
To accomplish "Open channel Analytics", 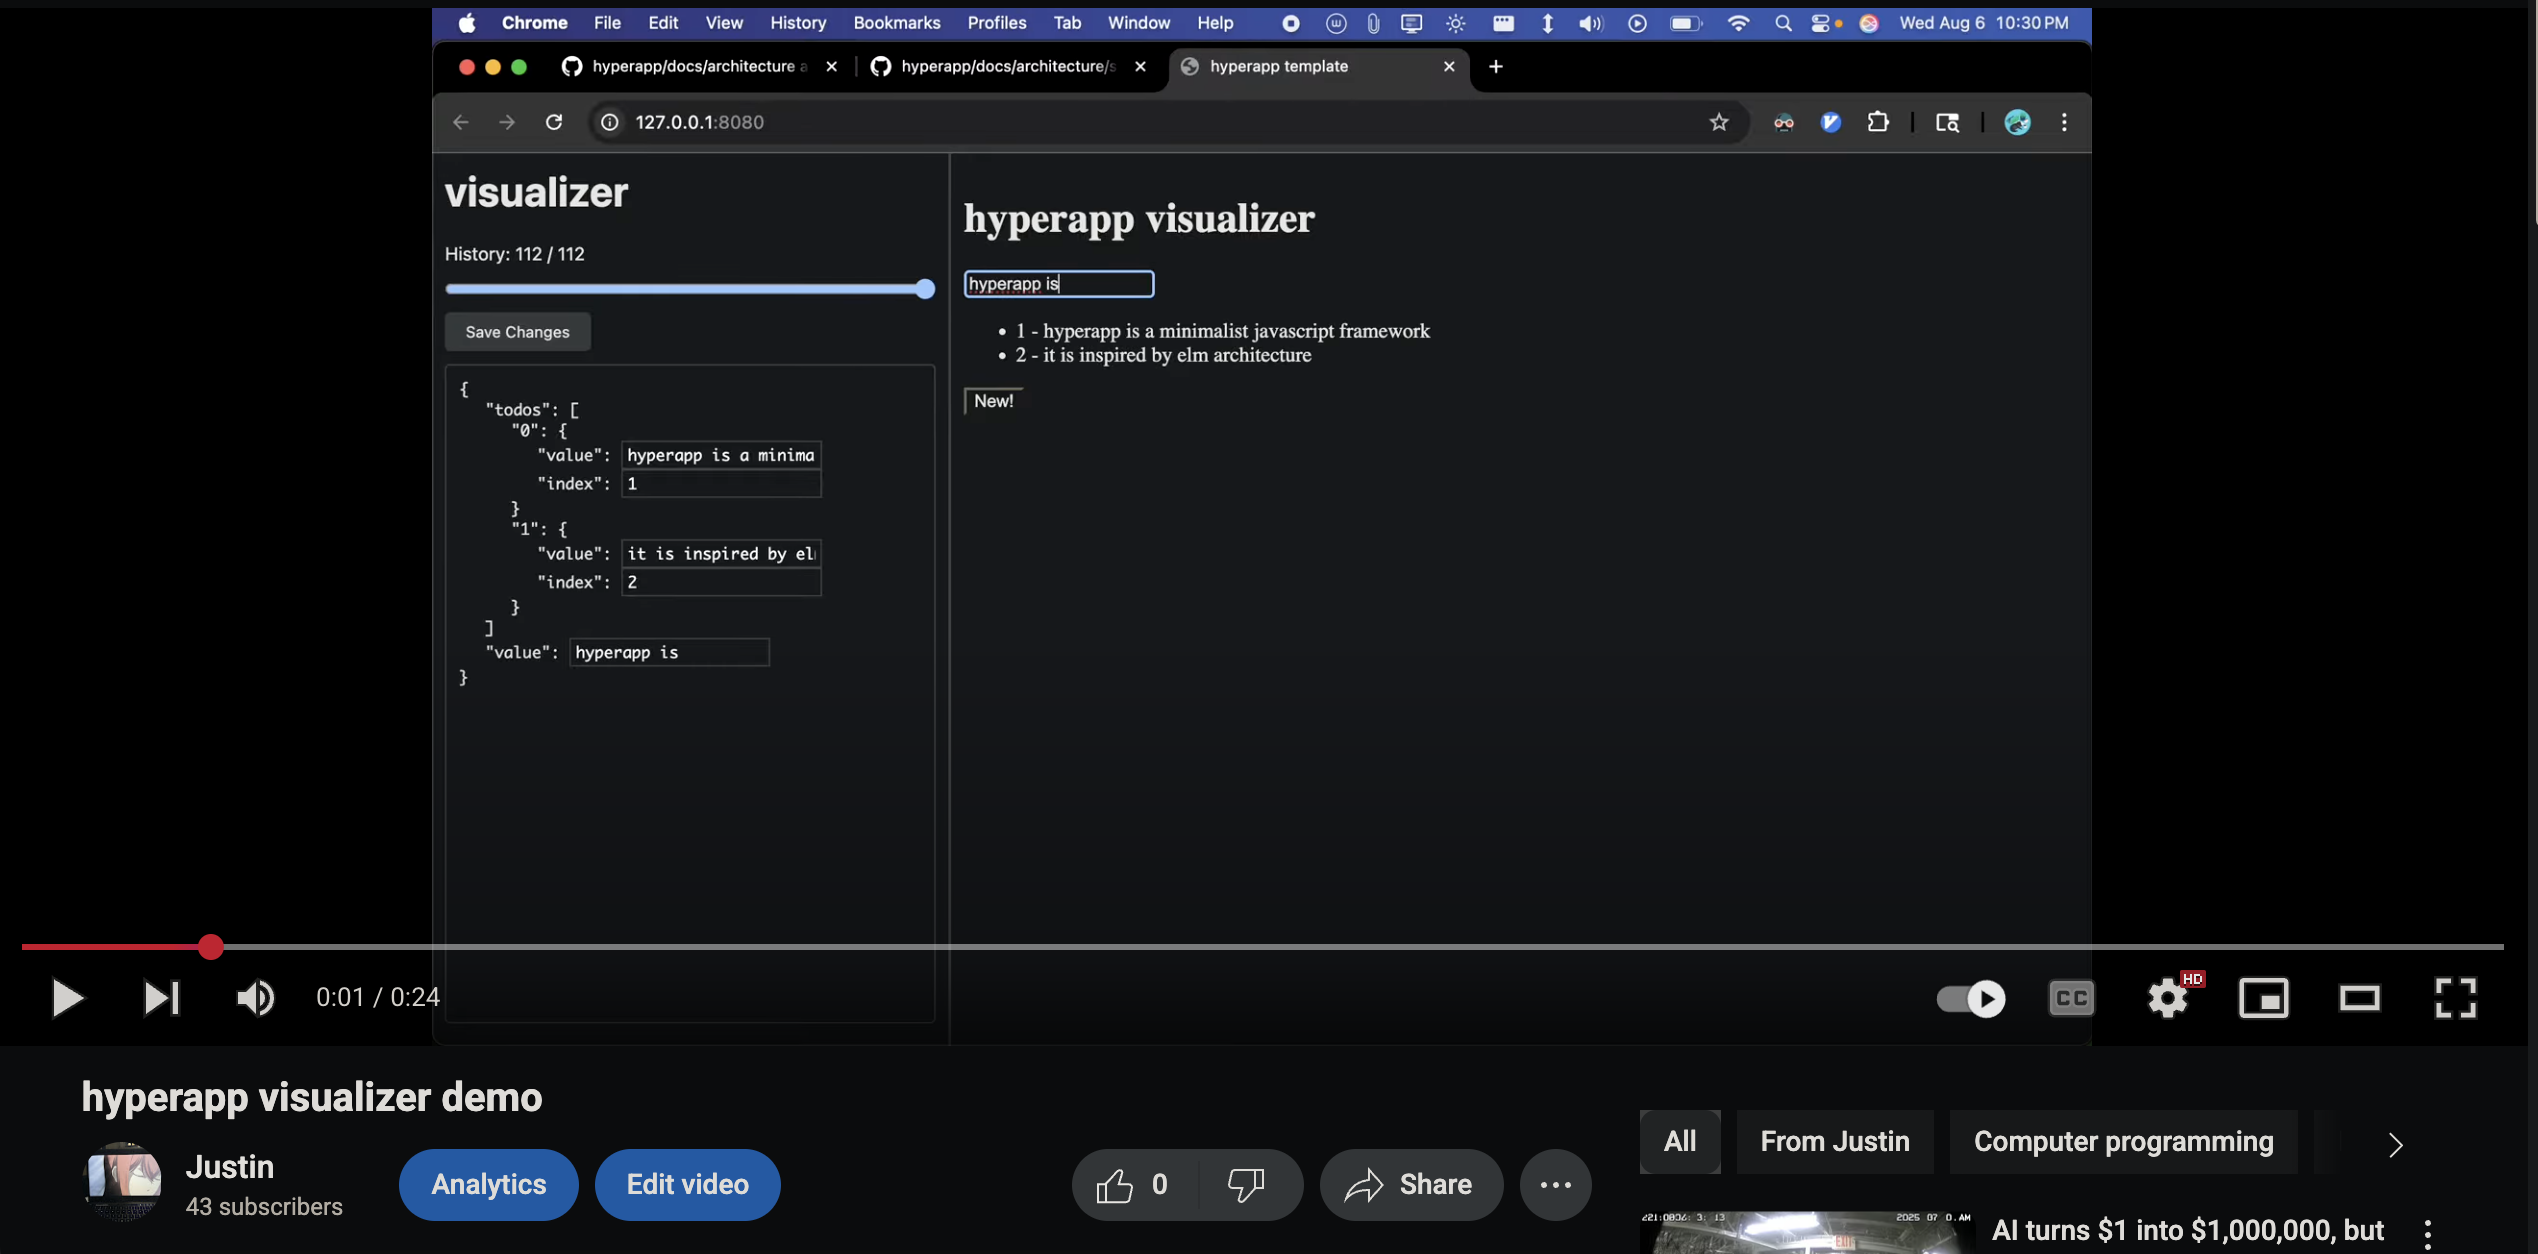I will pos(488,1185).
